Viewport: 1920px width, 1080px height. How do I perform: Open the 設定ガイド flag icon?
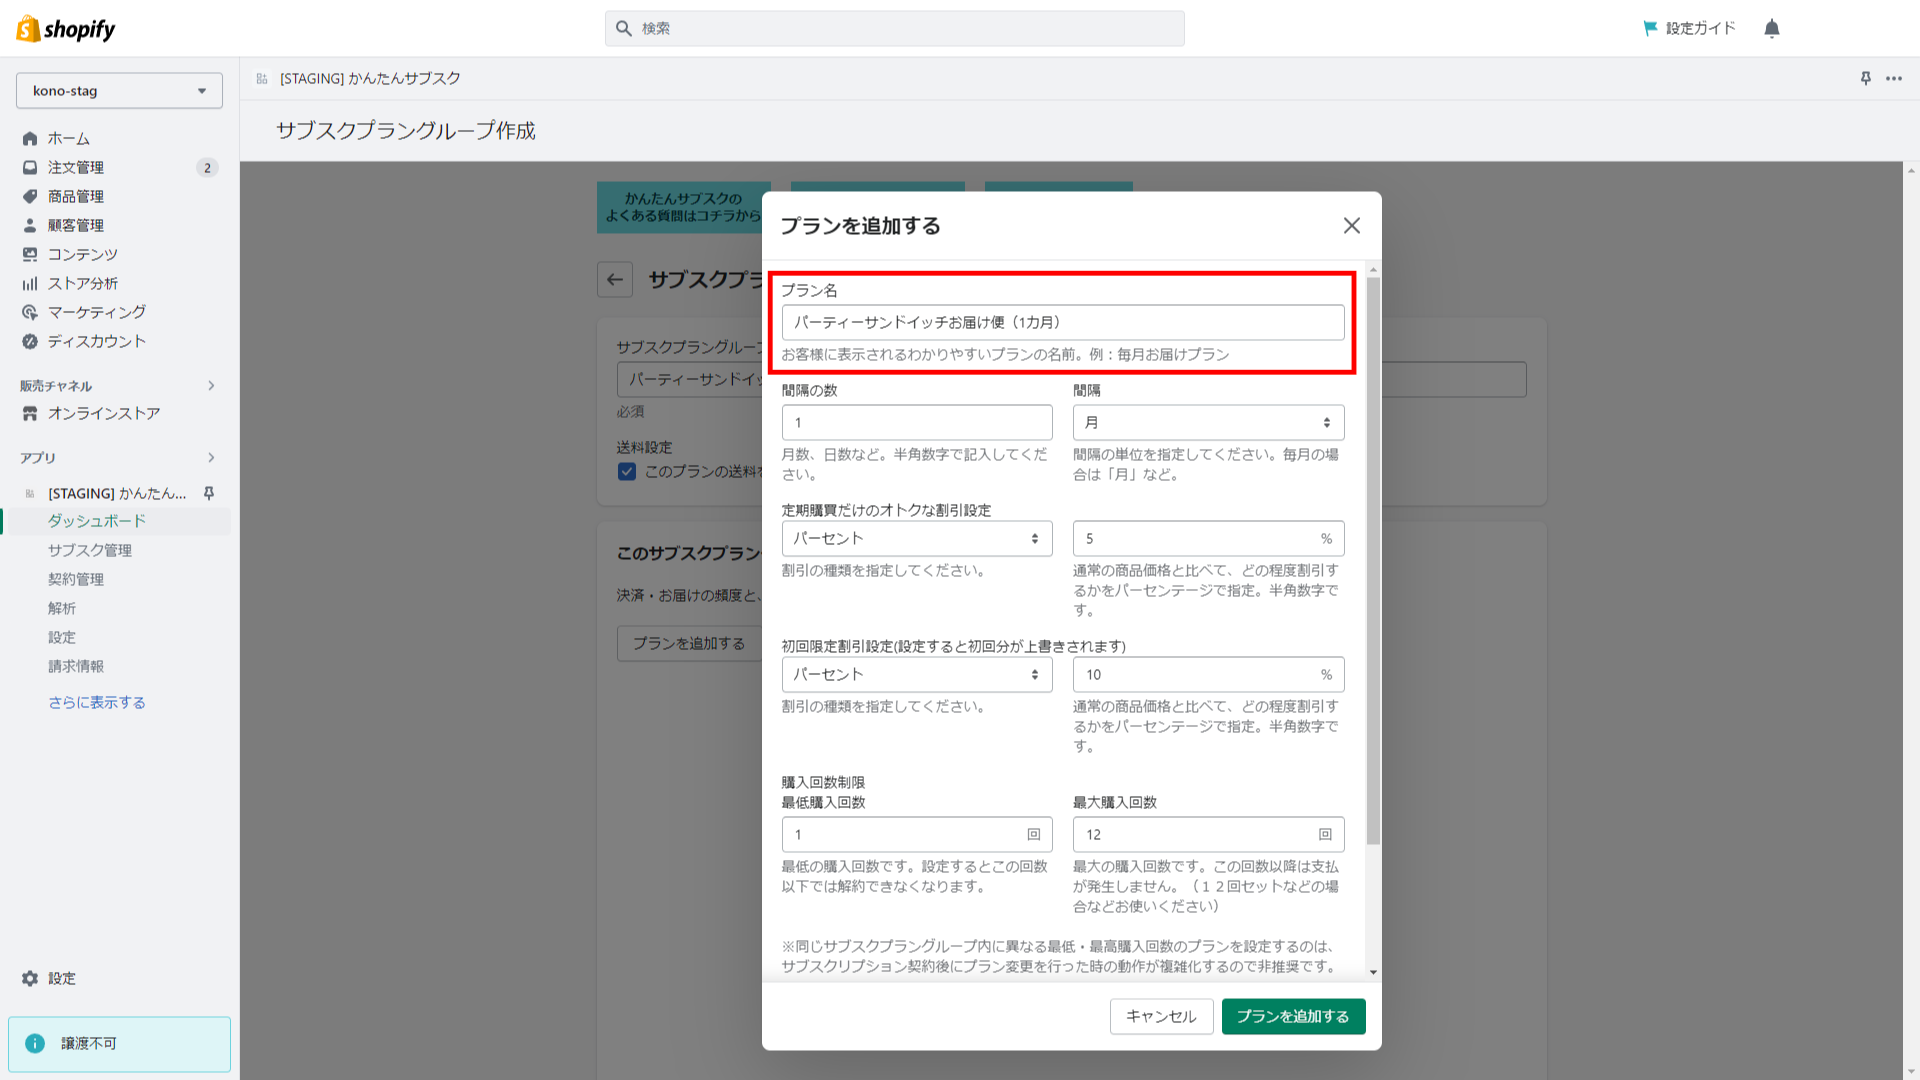coord(1650,28)
